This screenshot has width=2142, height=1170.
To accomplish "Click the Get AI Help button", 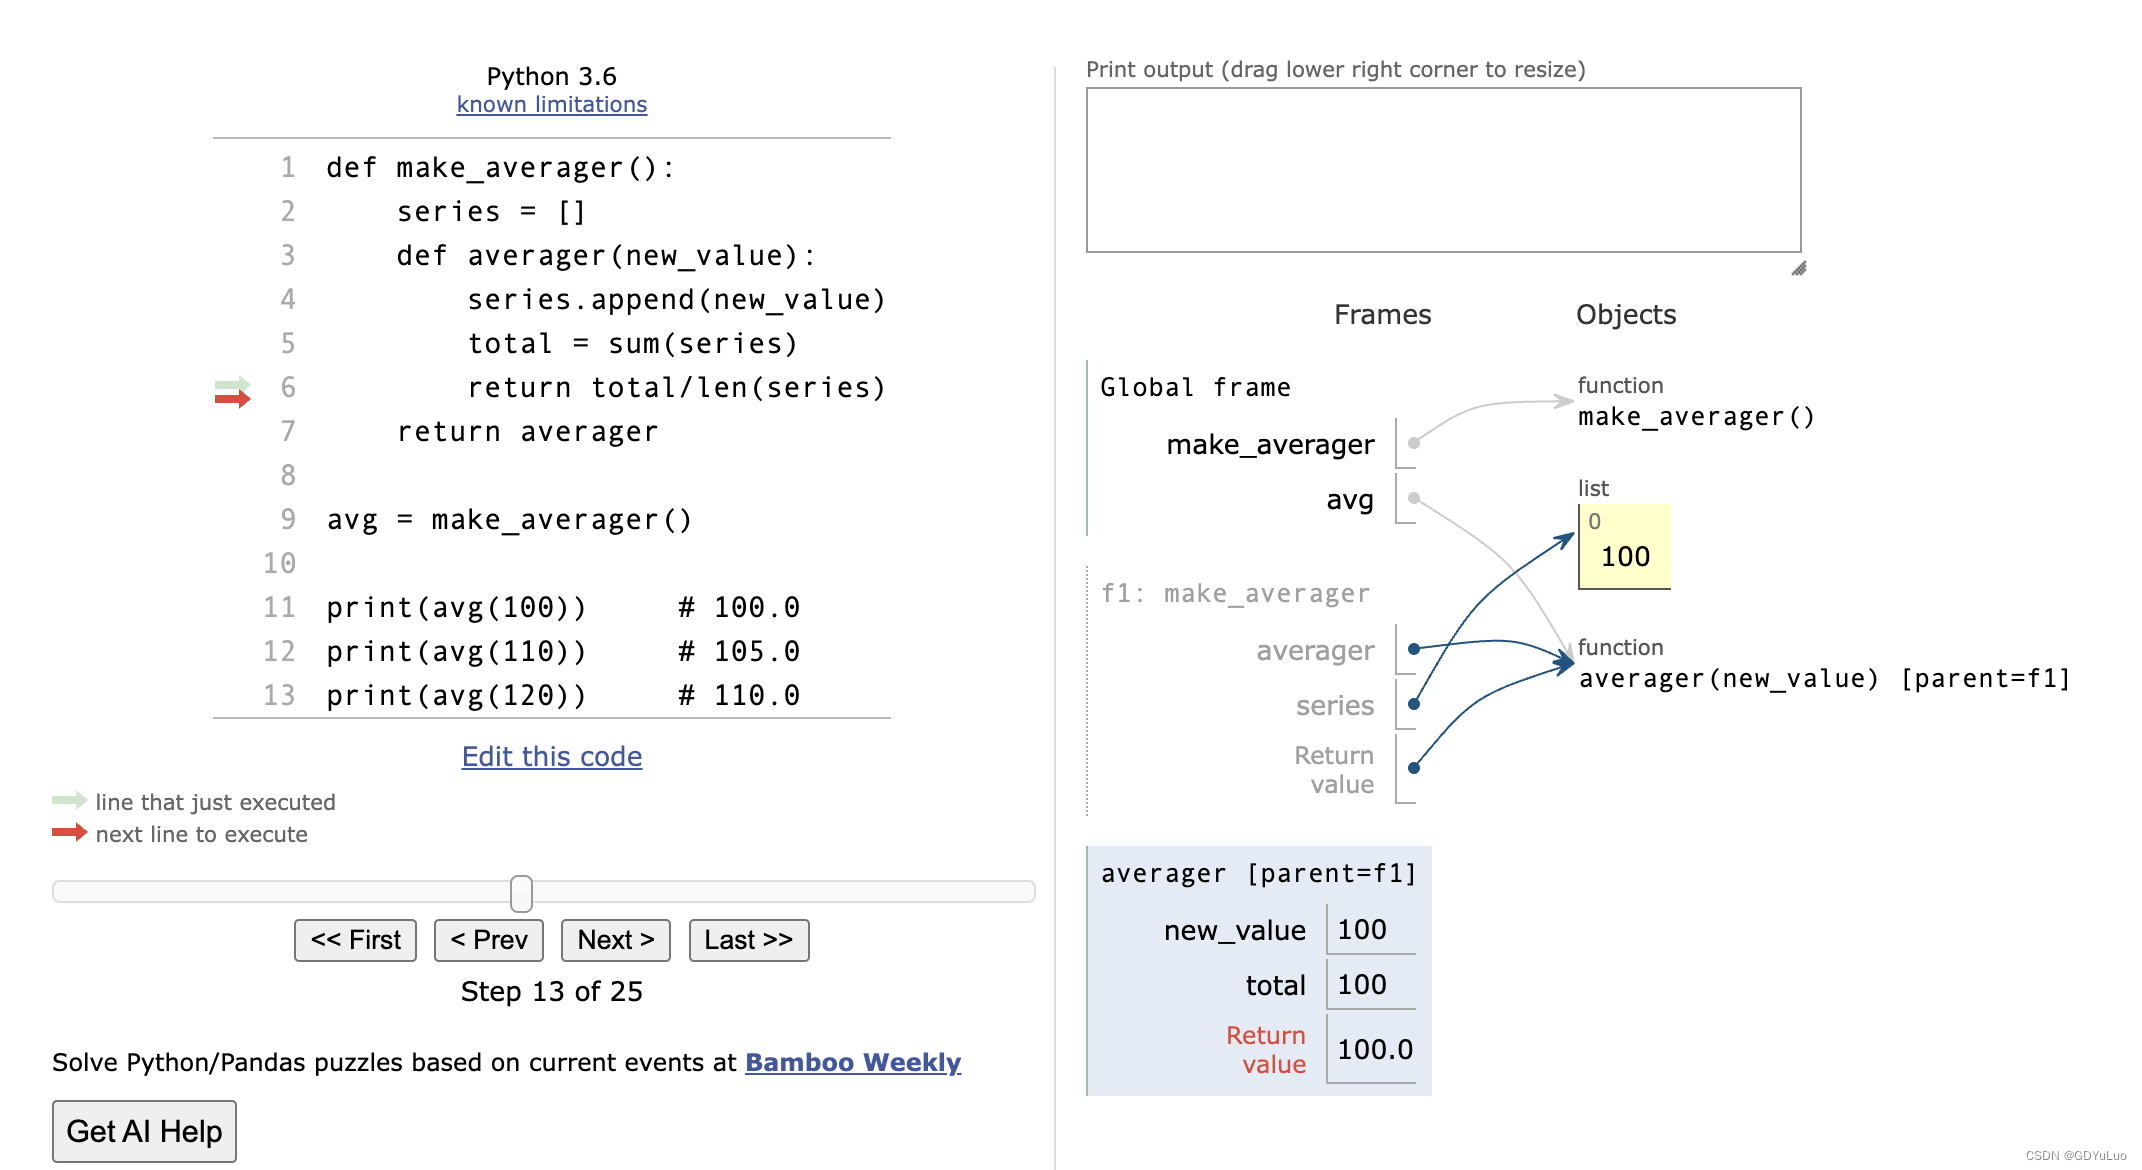I will pos(144,1131).
